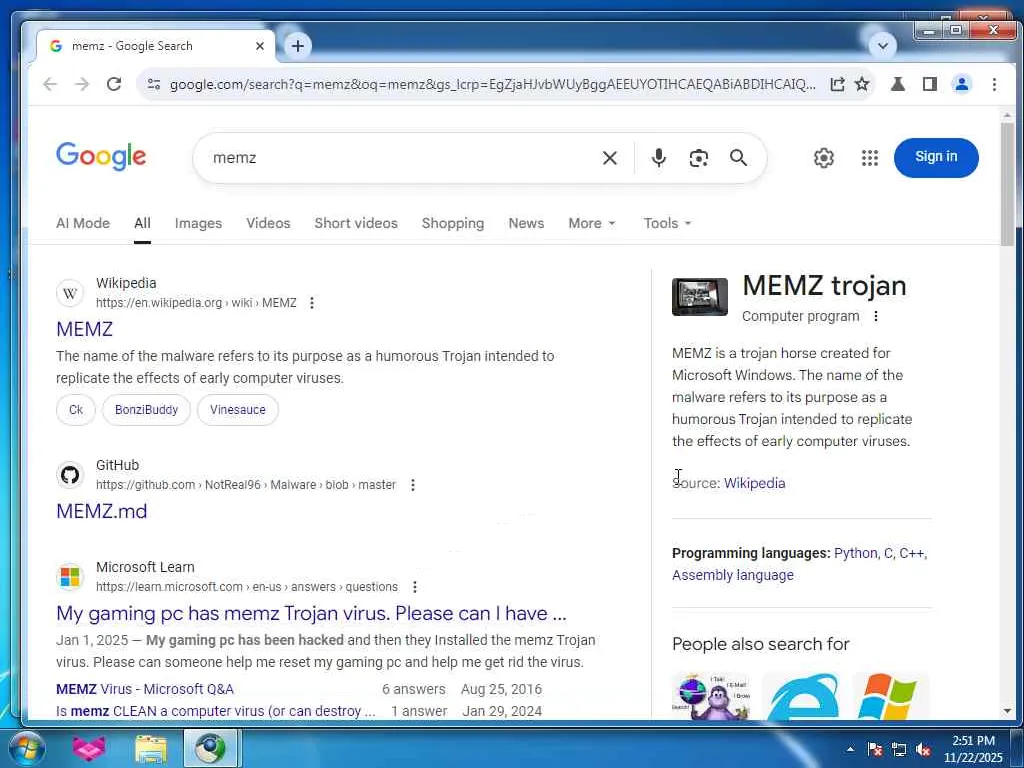This screenshot has height=768, width=1024.
Task: Share this page from address bar
Action: (x=837, y=84)
